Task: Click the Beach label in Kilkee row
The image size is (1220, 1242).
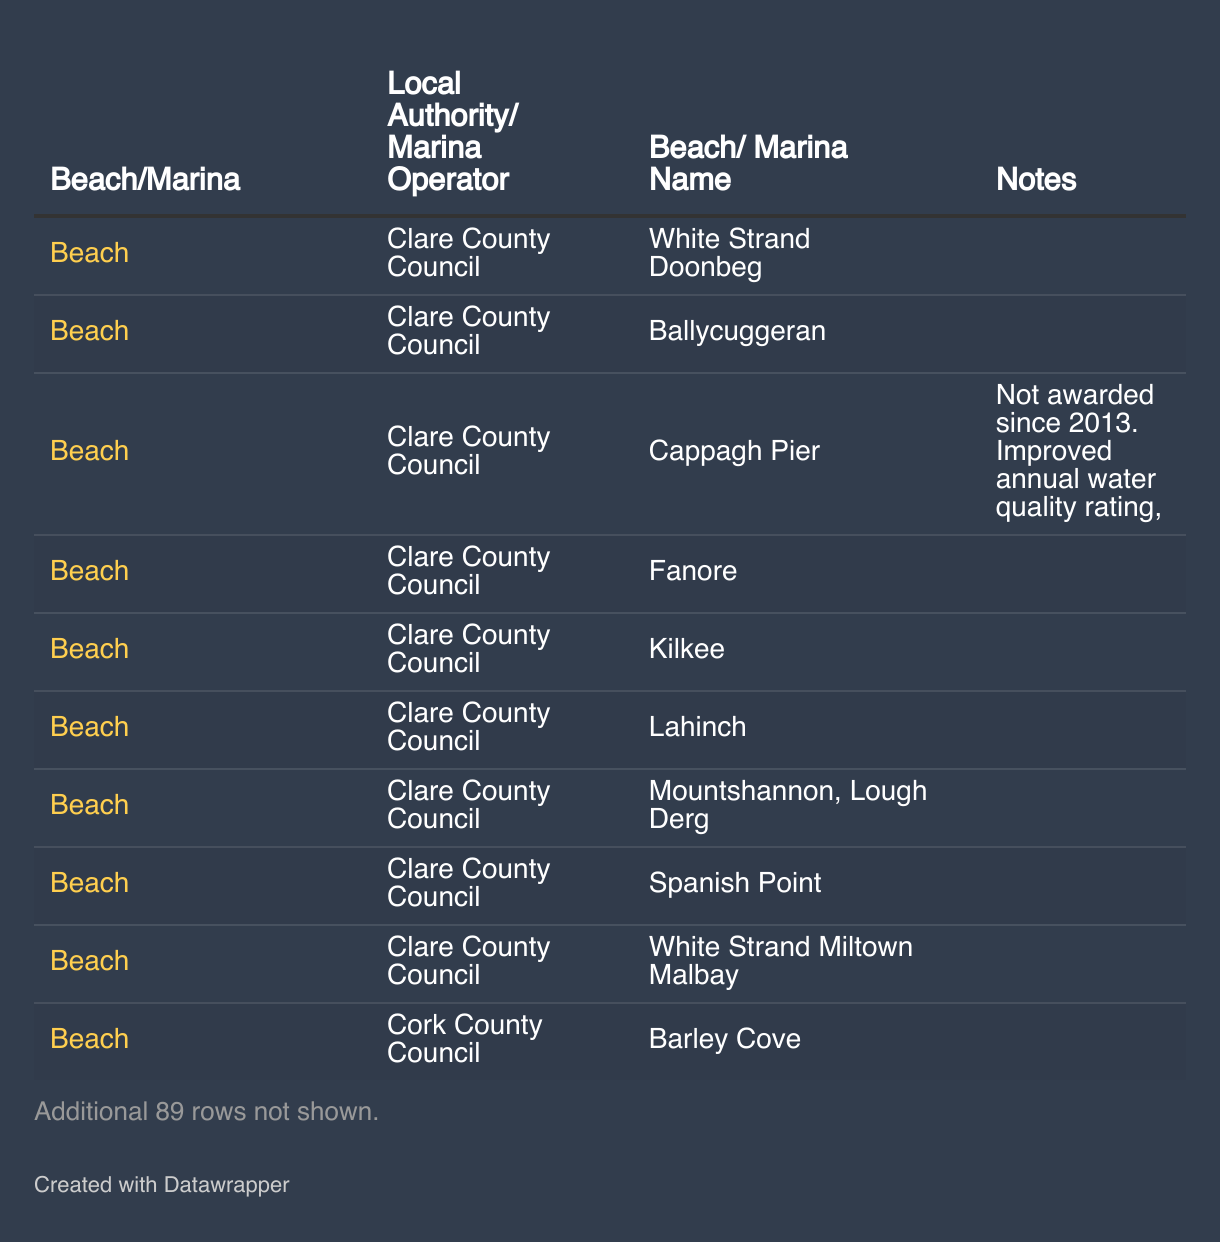Action: pos(90,649)
